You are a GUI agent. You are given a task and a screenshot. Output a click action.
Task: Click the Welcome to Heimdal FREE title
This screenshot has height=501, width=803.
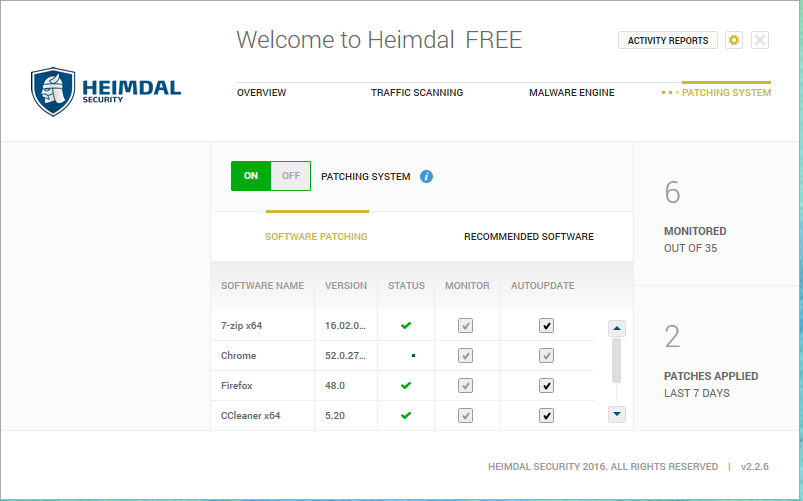379,40
